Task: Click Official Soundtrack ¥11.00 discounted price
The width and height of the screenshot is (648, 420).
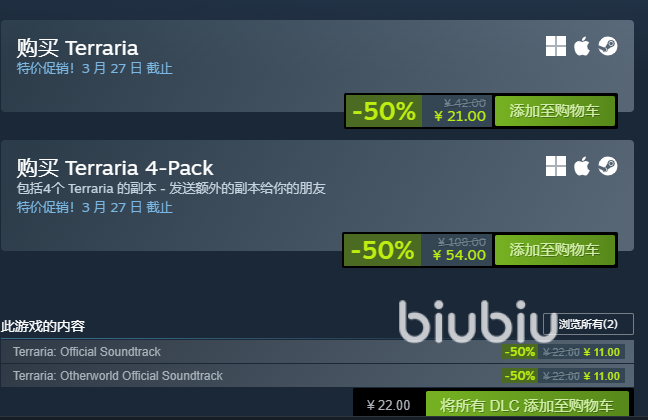Action: click(602, 352)
